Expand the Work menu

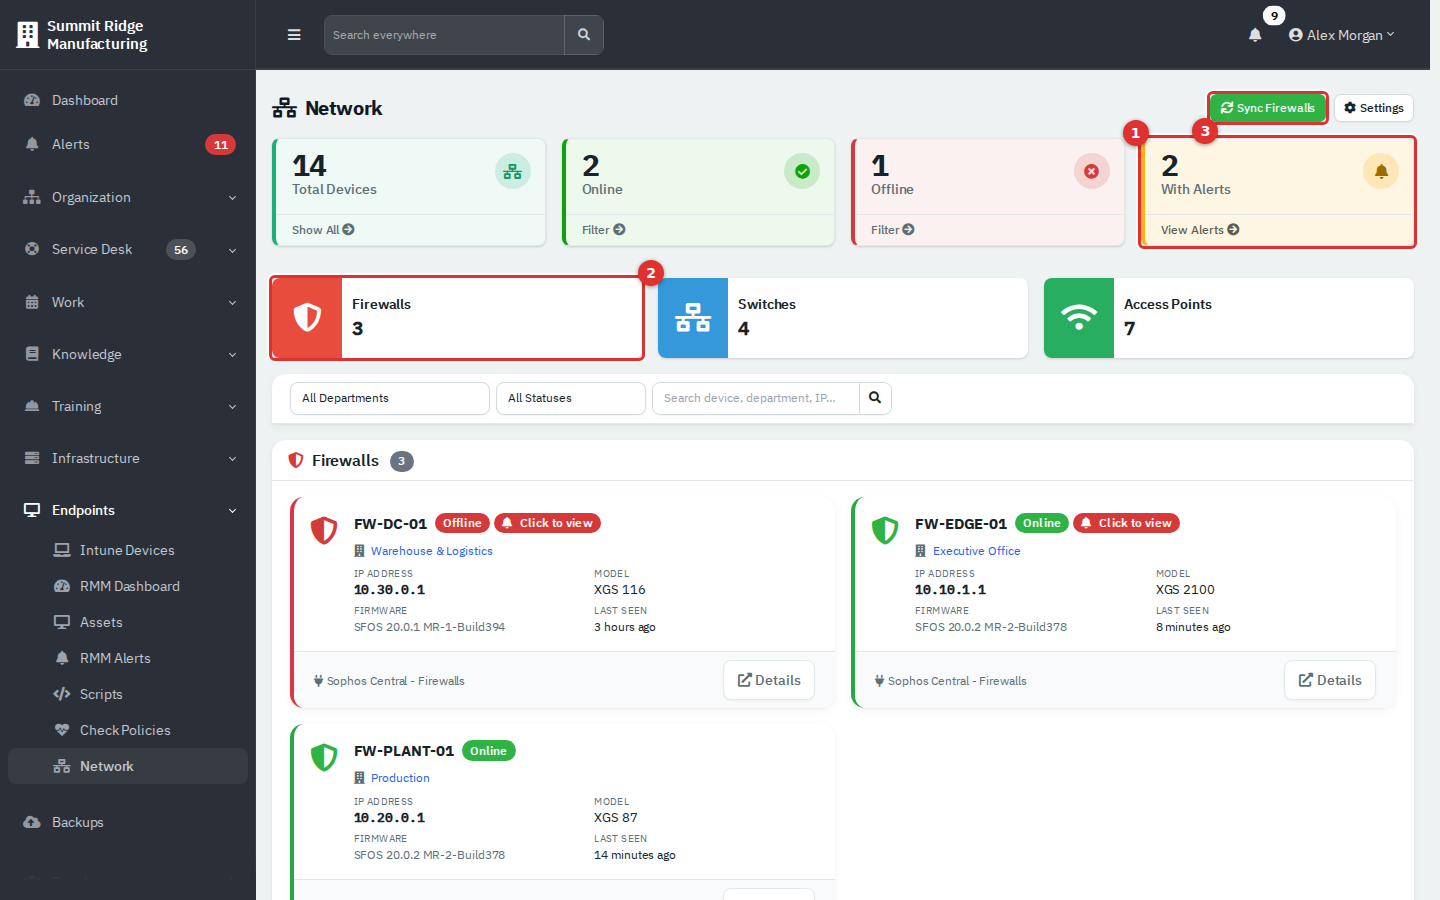tap(128, 302)
